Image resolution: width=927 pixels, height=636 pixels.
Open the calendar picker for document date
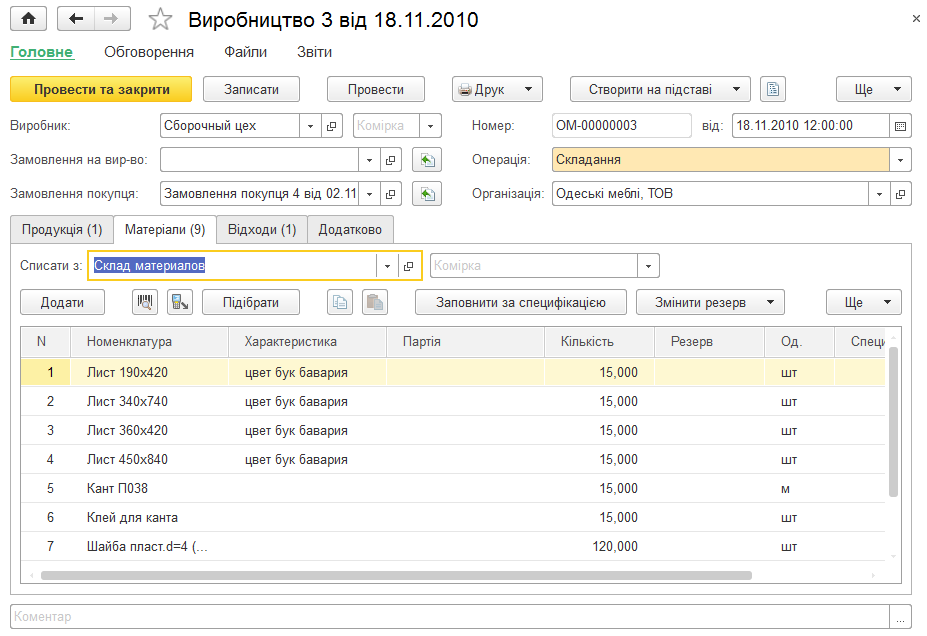click(x=900, y=126)
